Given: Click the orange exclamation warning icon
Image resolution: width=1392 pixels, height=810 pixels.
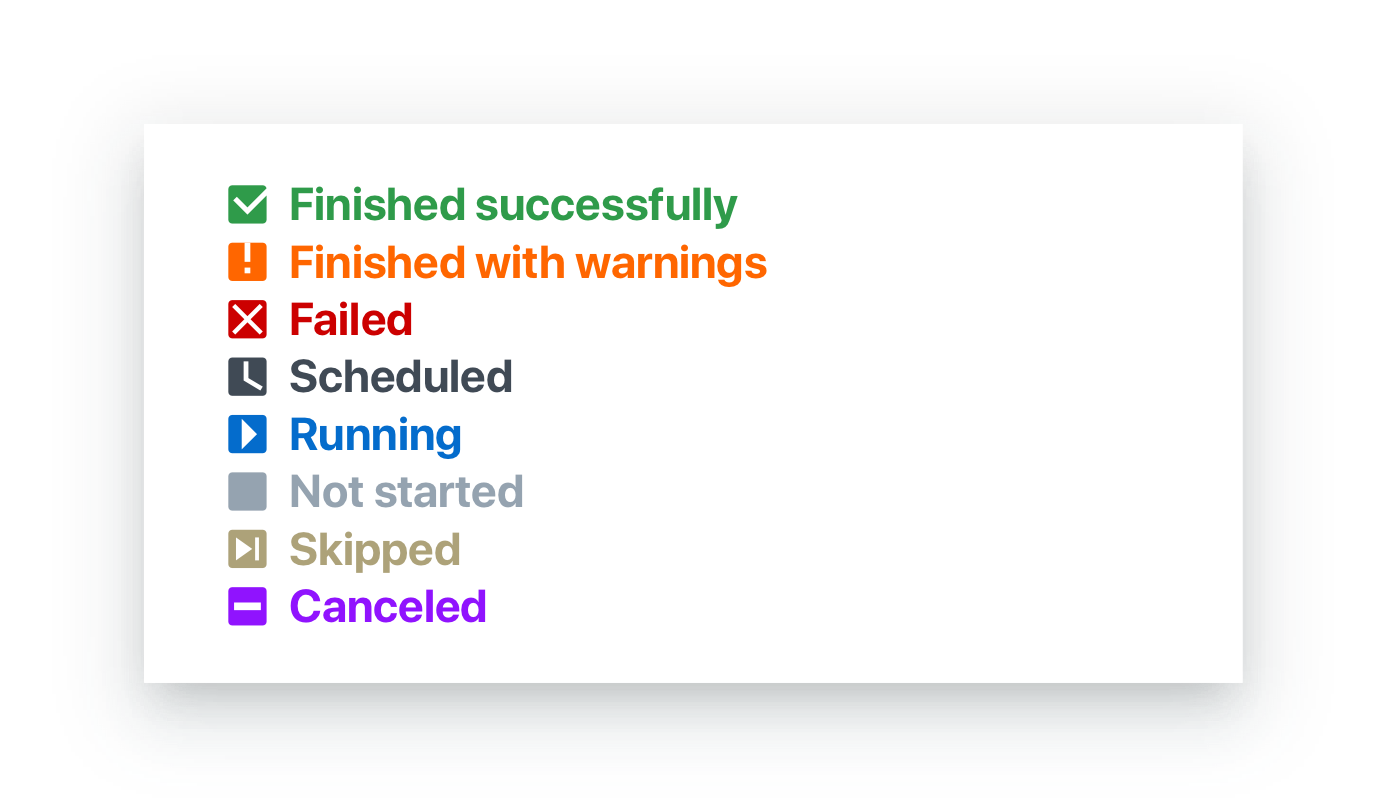Looking at the screenshot, I should (247, 262).
